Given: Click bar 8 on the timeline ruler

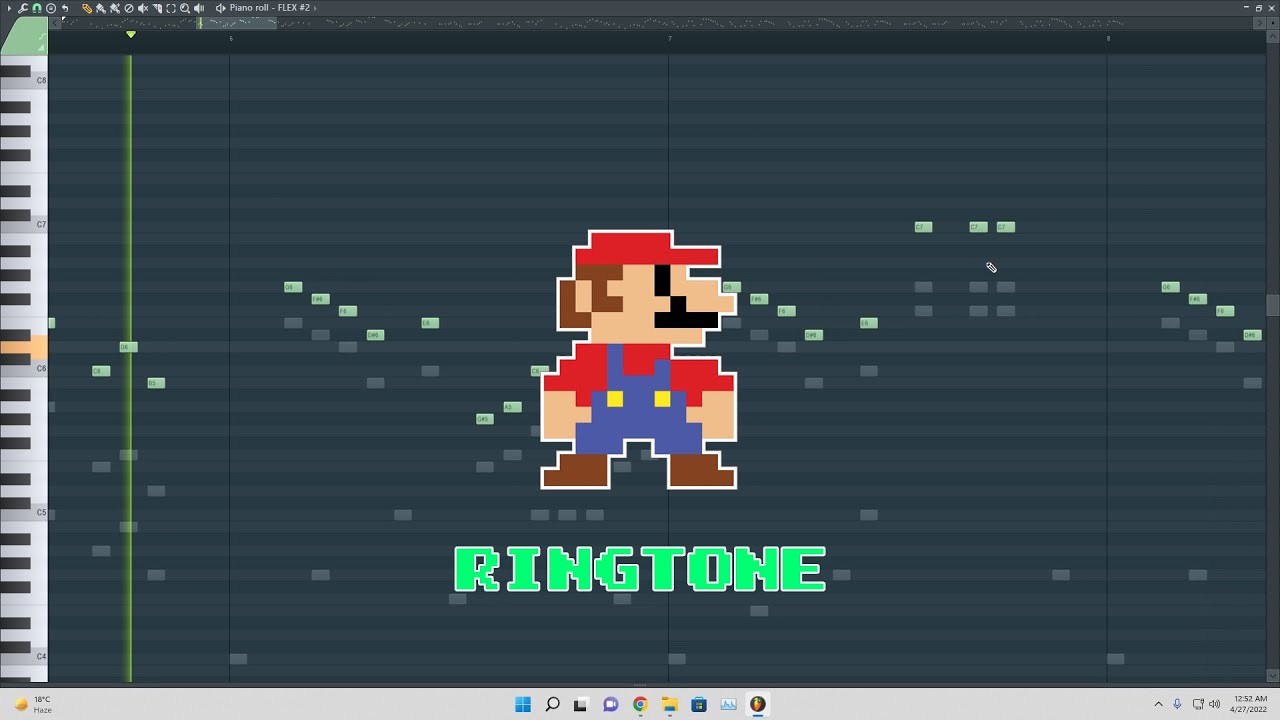Looking at the screenshot, I should click(x=1108, y=38).
